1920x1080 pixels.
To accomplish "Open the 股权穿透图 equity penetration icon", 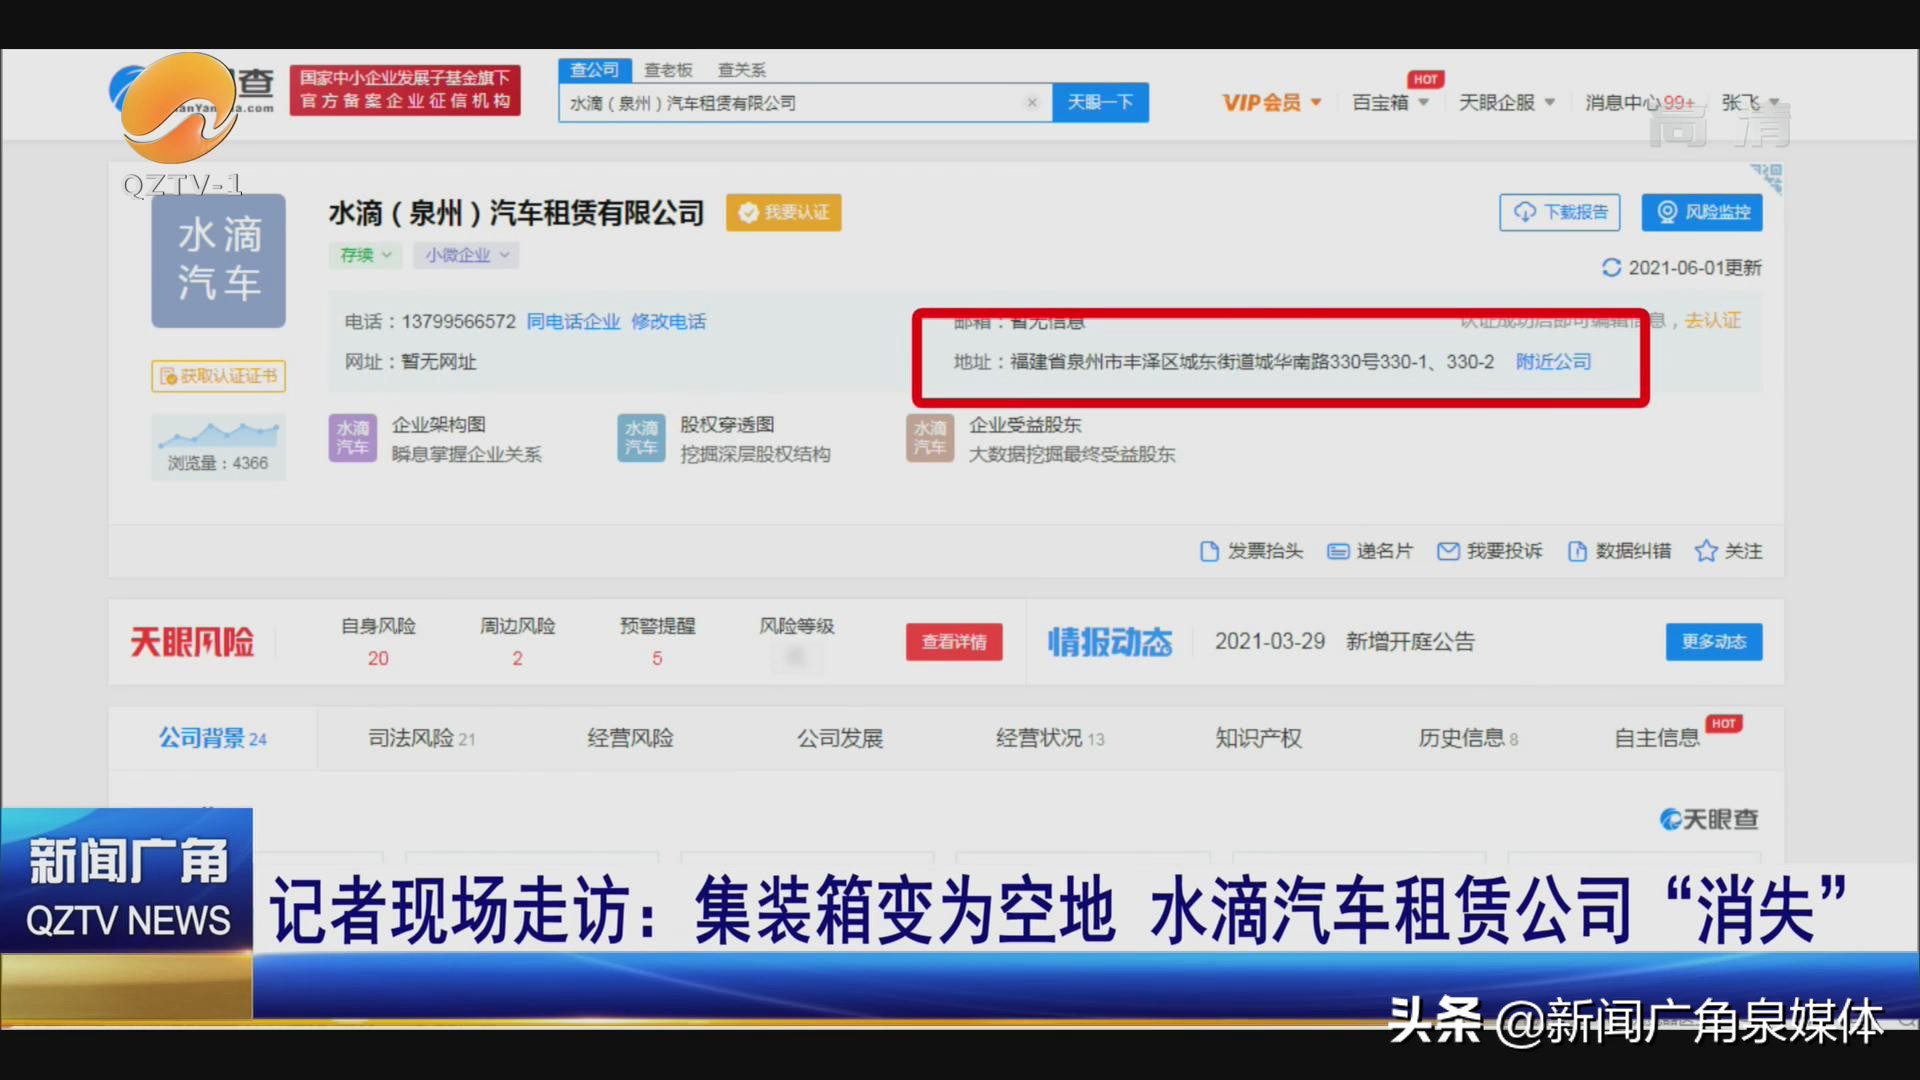I will coord(641,438).
